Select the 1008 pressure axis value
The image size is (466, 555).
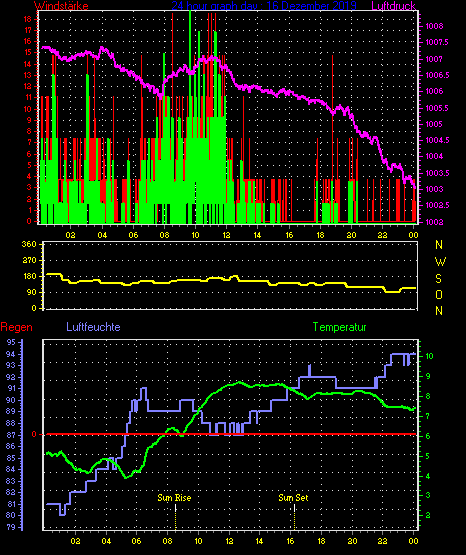click(x=434, y=26)
